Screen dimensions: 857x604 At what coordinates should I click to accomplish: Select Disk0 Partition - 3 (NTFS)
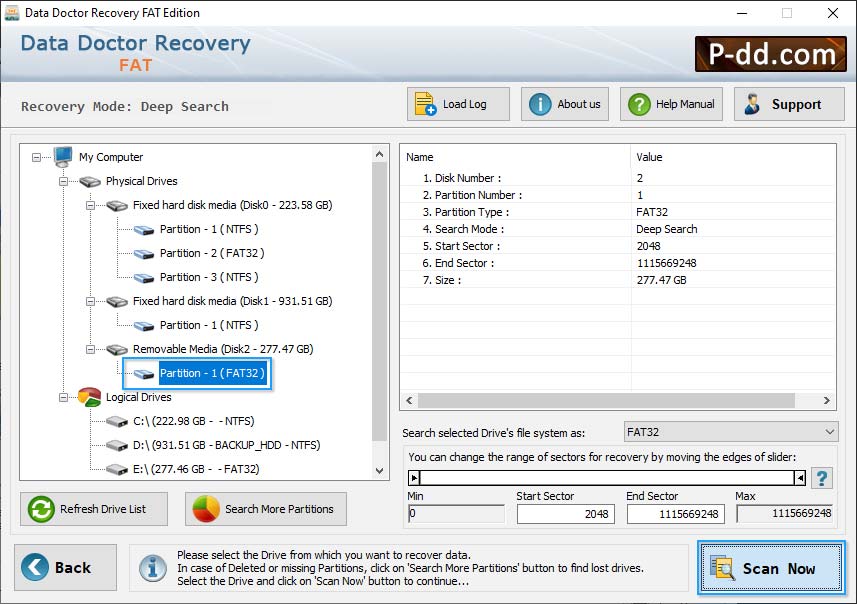[209, 277]
